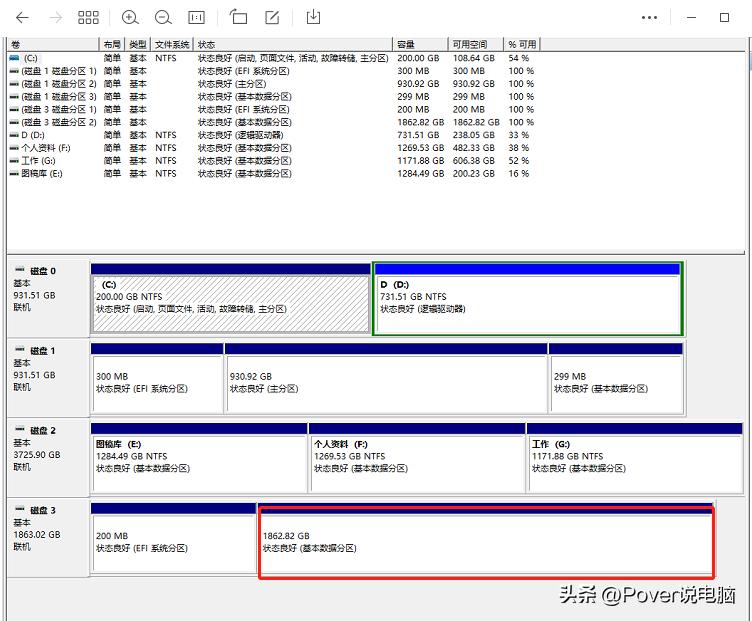
Task: Click the save/download icon in toolbar
Action: [x=314, y=17]
